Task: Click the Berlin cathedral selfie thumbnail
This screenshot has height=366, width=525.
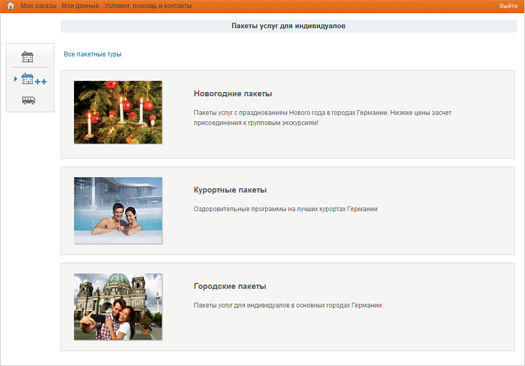Action: point(118,307)
